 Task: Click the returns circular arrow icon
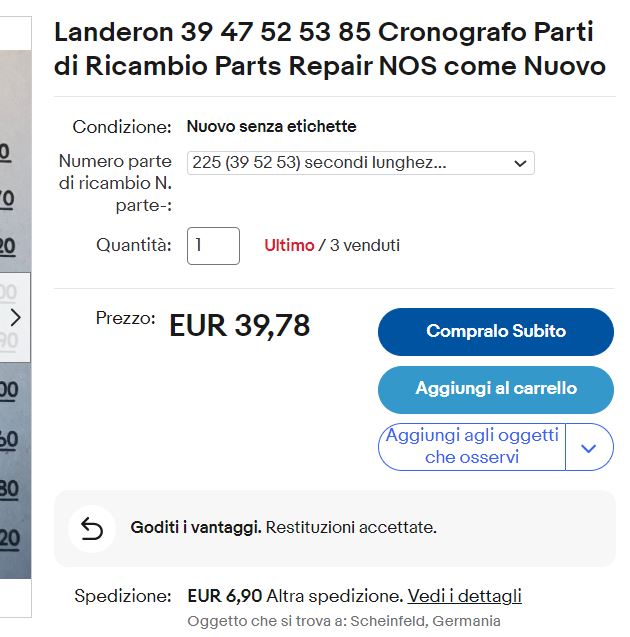pos(91,529)
